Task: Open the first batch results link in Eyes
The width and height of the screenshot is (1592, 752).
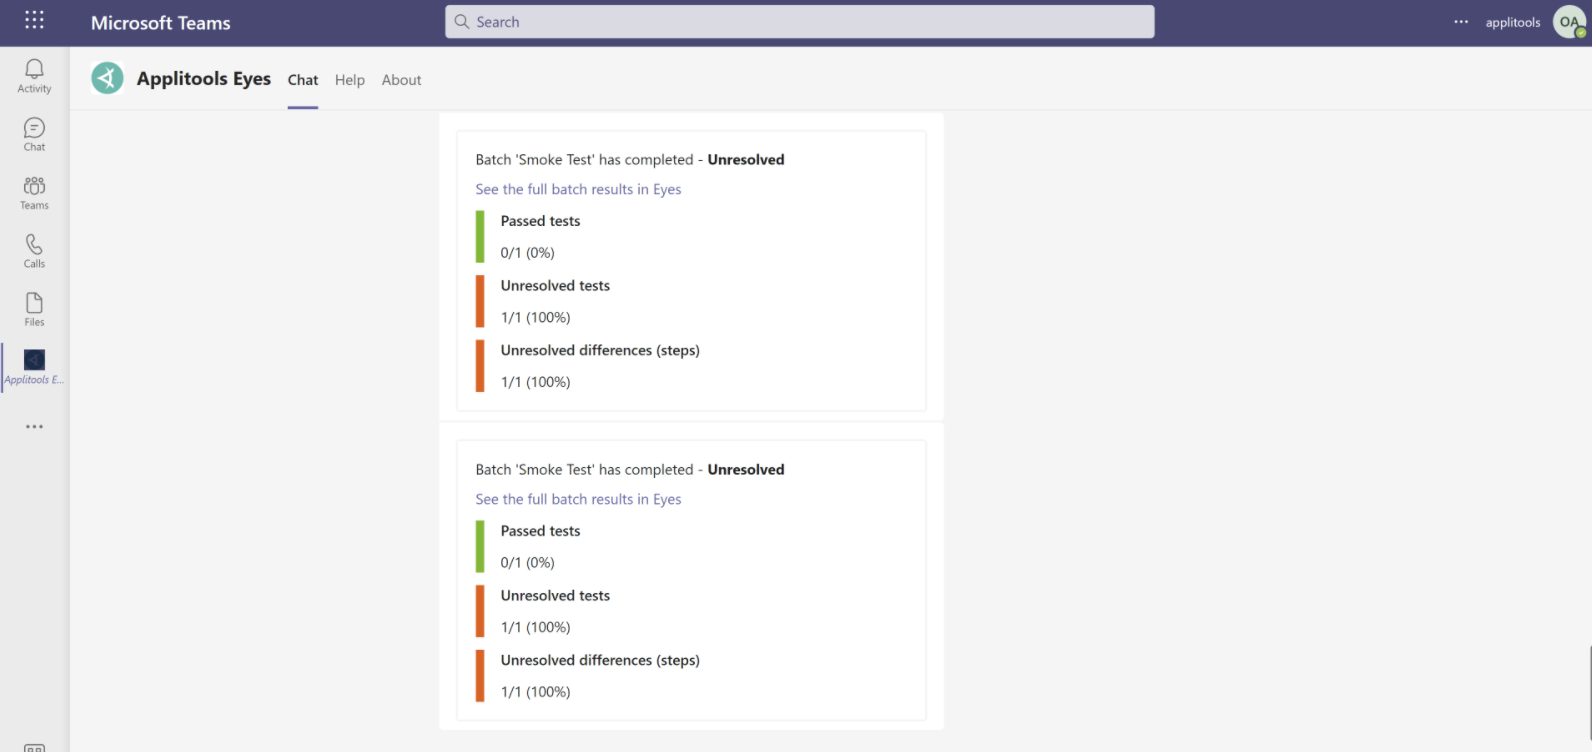Action: (x=578, y=189)
